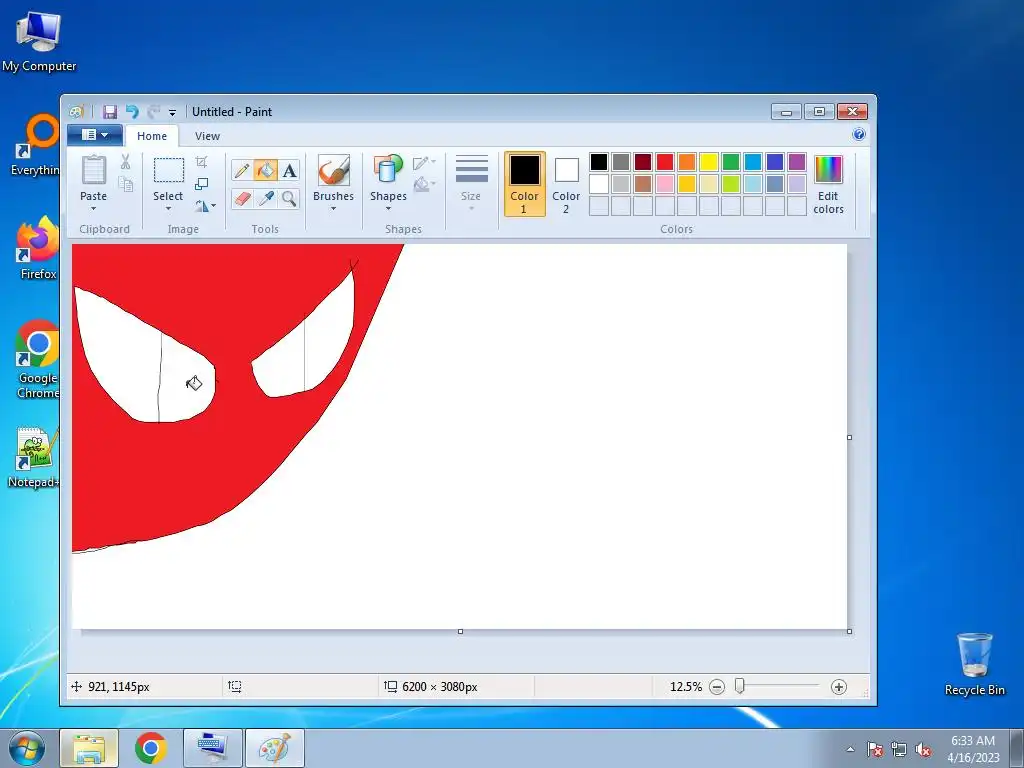Select the Fill with color bucket tool
Screen dimensions: 1024x768
265,171
